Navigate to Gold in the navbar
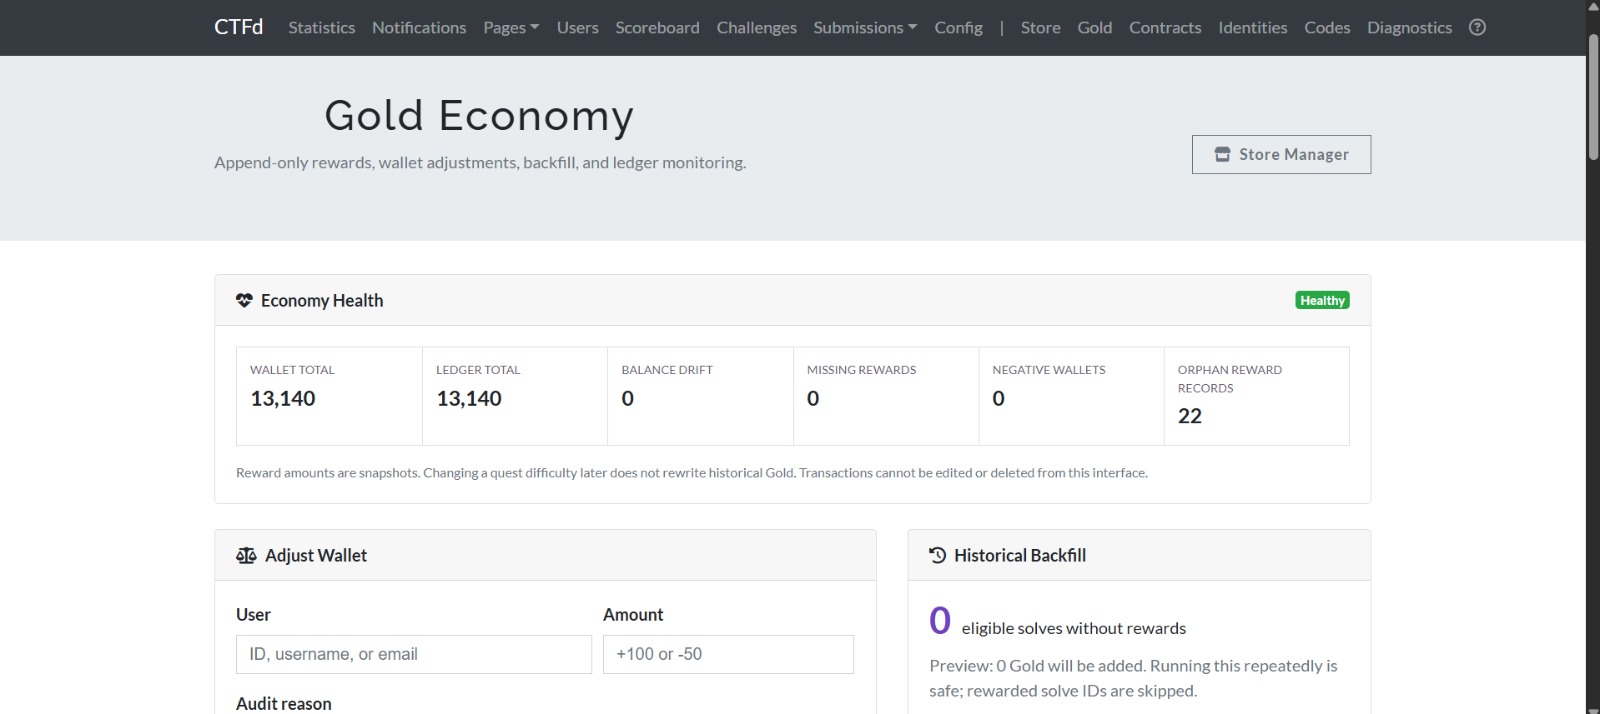The image size is (1600, 714). coord(1094,27)
